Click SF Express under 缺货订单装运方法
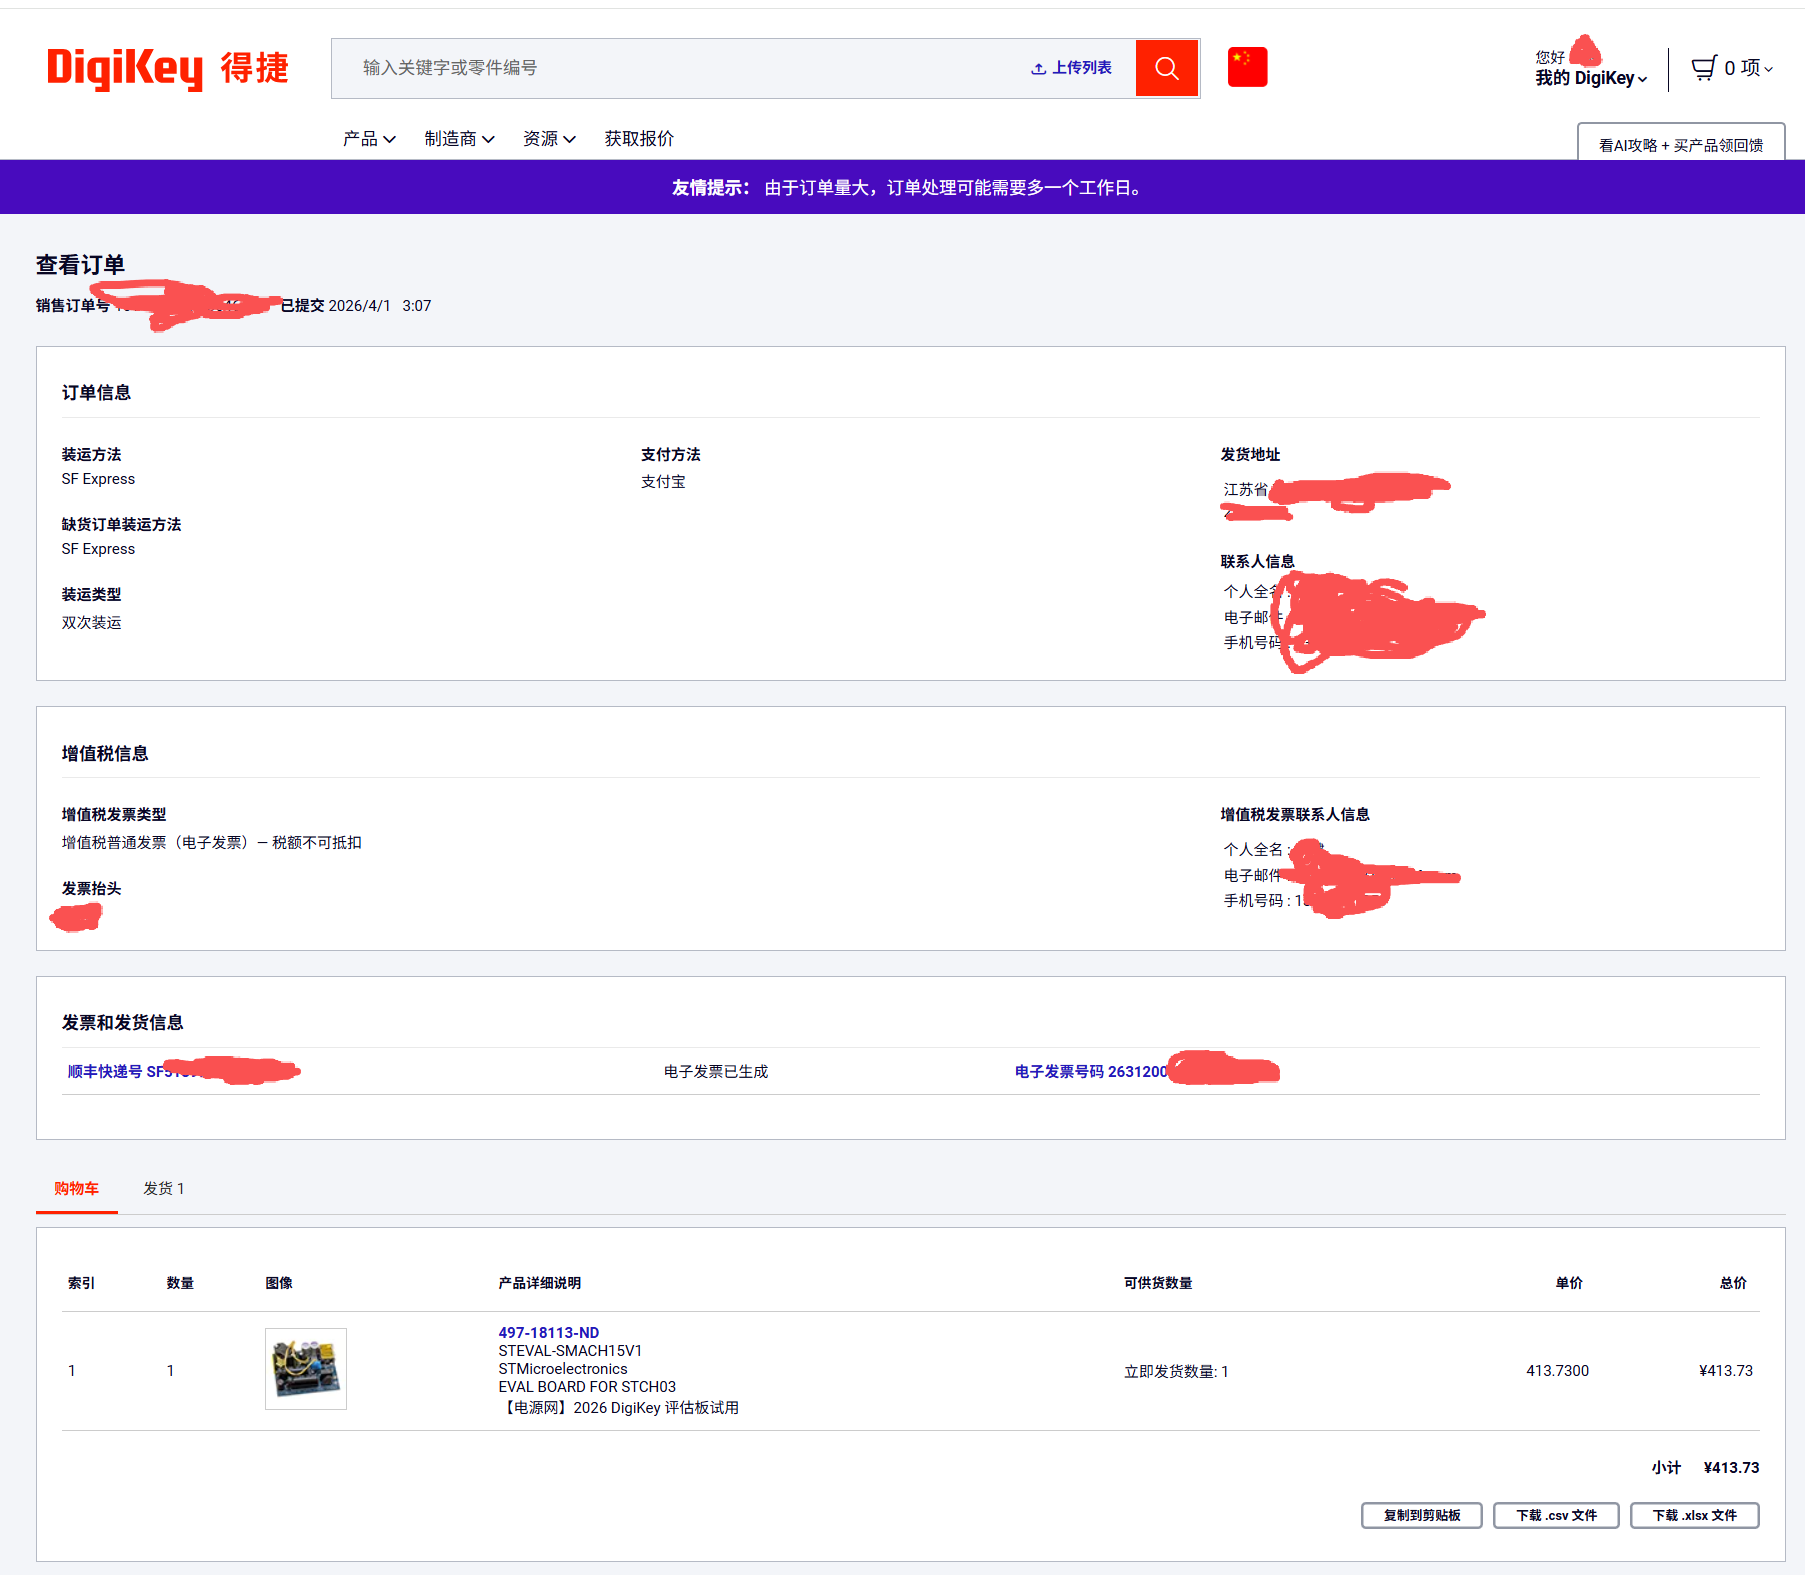 coord(98,549)
